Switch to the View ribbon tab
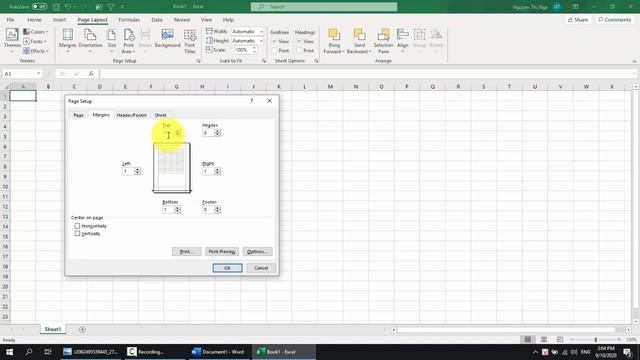The height and width of the screenshot is (360, 640). coord(206,20)
